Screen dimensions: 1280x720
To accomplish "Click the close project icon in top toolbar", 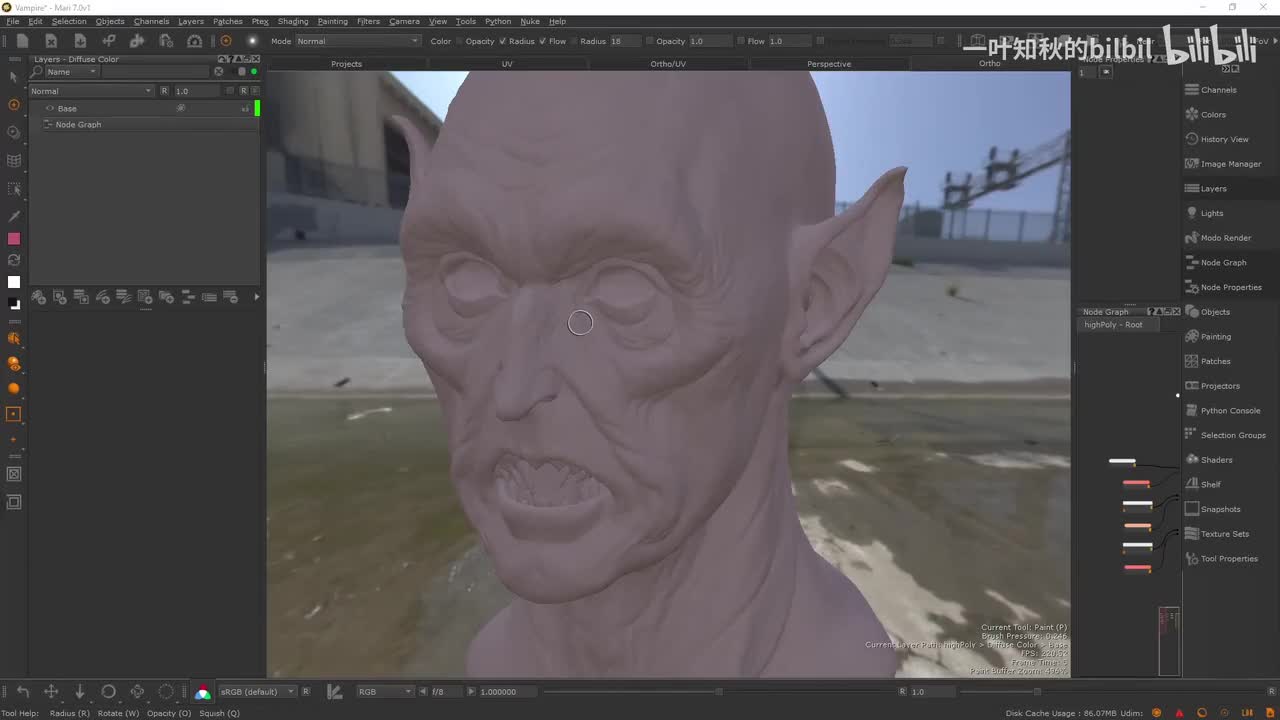I will 51,41.
